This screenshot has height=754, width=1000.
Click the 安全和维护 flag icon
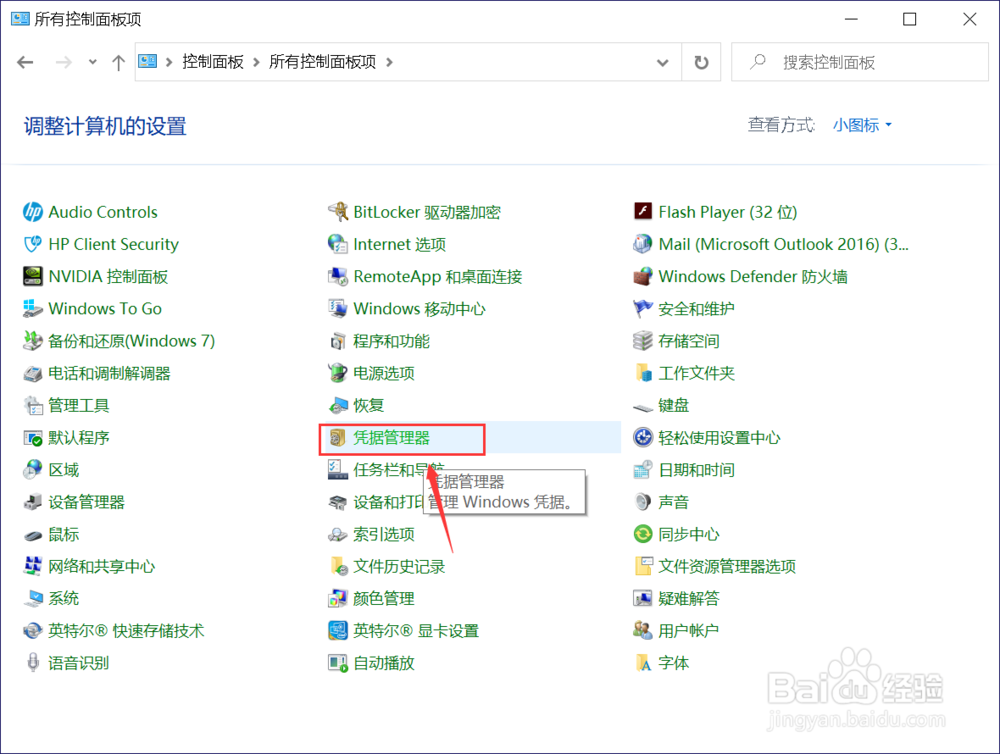pos(643,309)
